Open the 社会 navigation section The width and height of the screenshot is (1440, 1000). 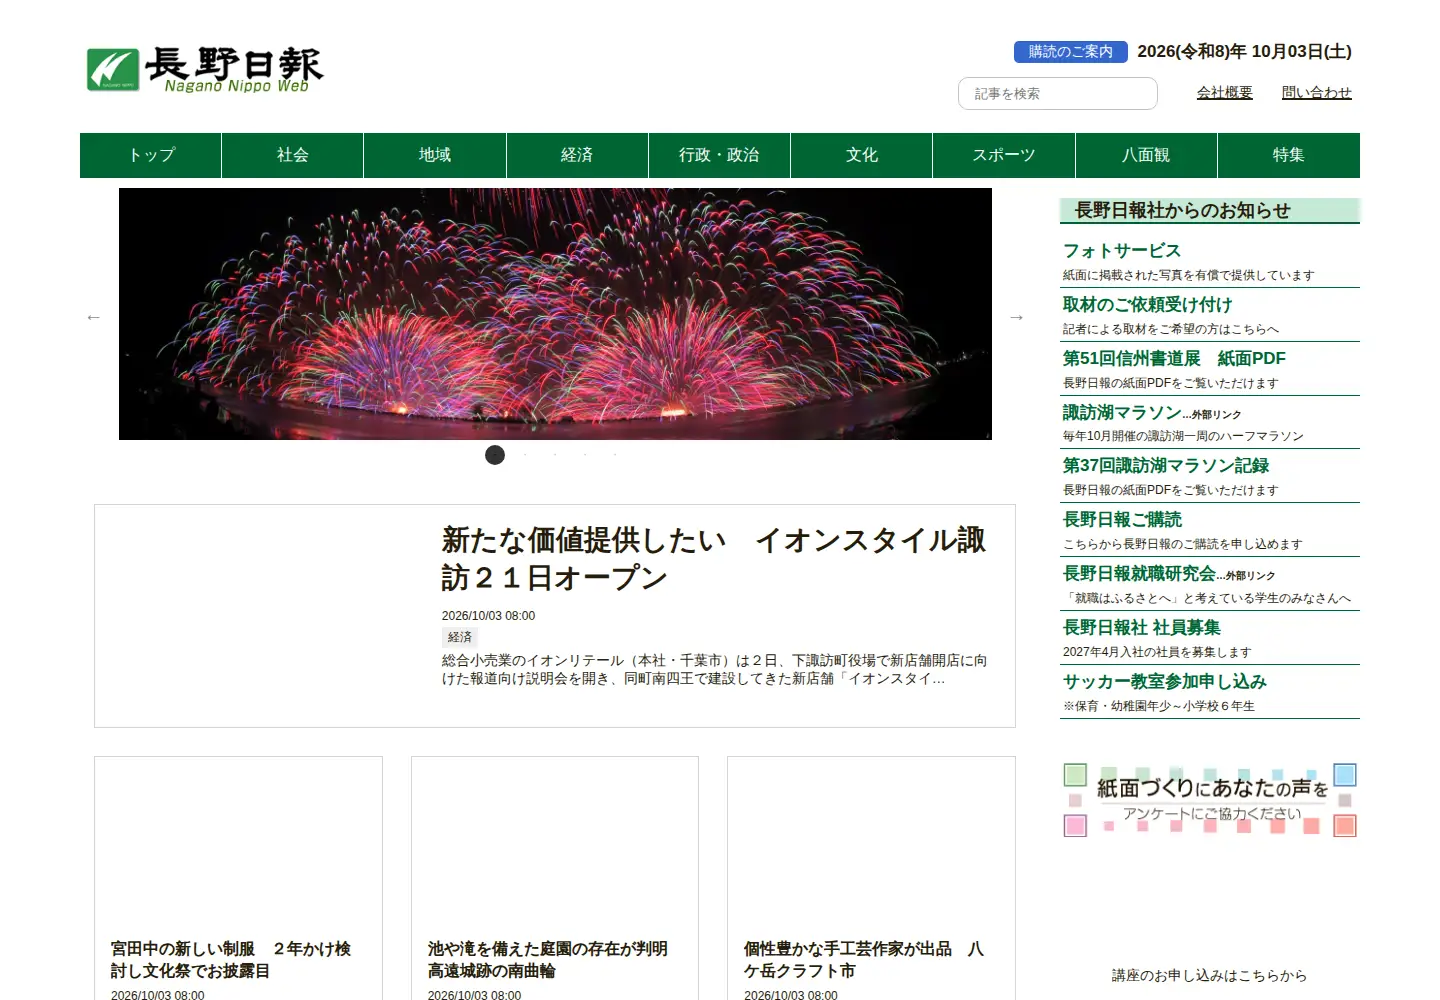coord(293,155)
